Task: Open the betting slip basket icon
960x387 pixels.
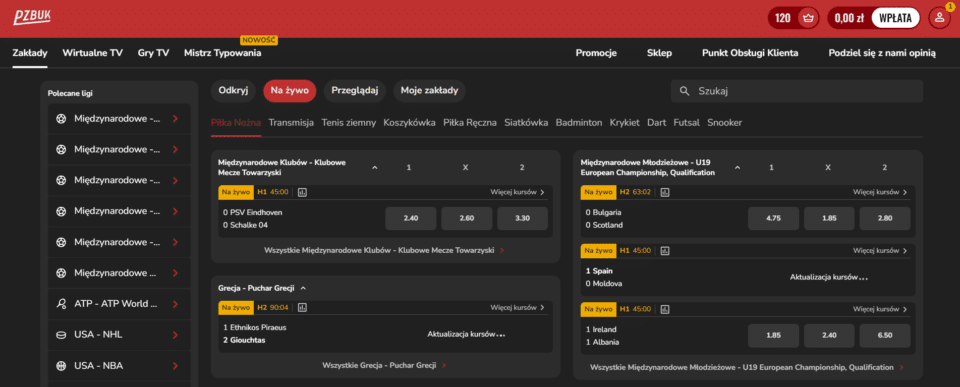Action: pos(809,18)
